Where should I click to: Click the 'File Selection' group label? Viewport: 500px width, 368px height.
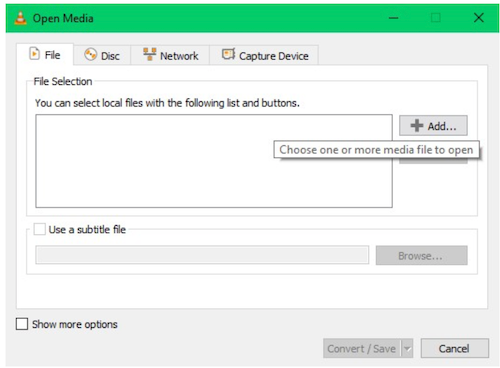click(63, 81)
